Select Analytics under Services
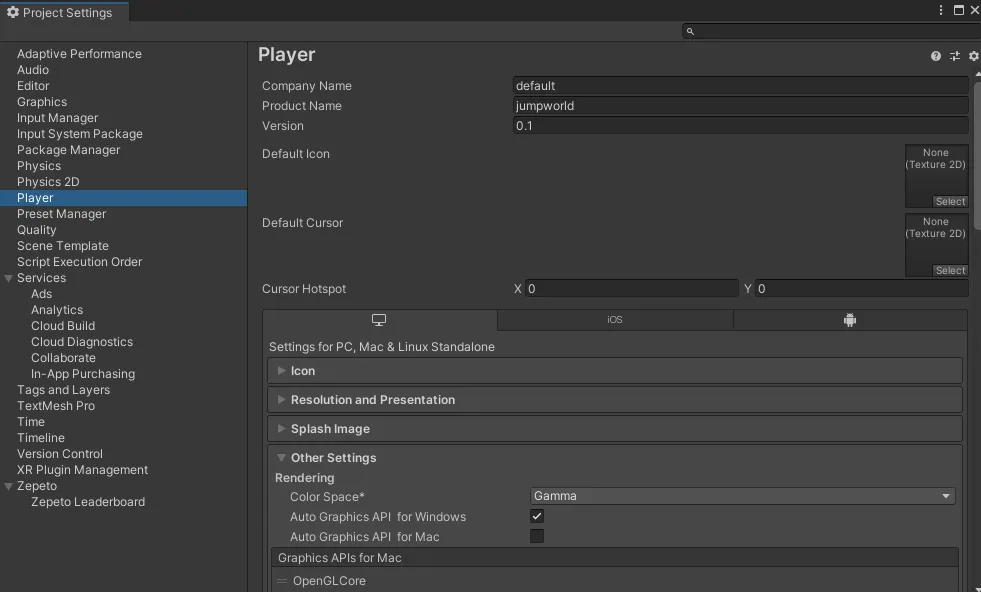Viewport: 981px width, 592px height. tap(57, 310)
